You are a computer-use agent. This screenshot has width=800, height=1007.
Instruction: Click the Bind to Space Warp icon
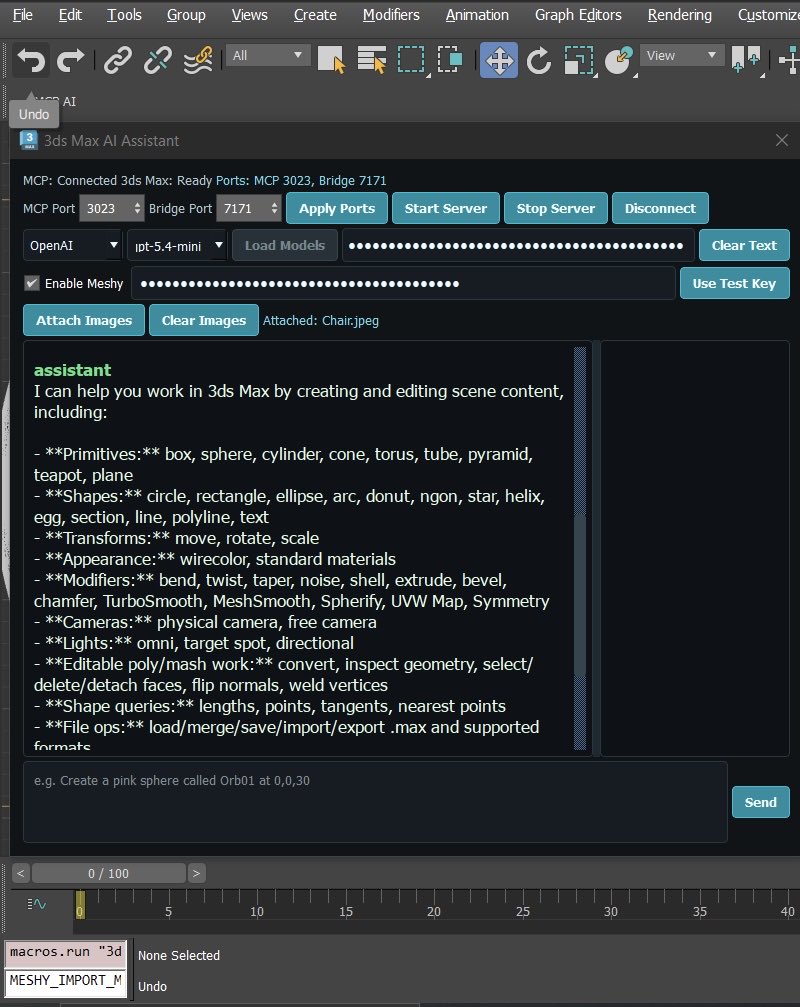(198, 60)
